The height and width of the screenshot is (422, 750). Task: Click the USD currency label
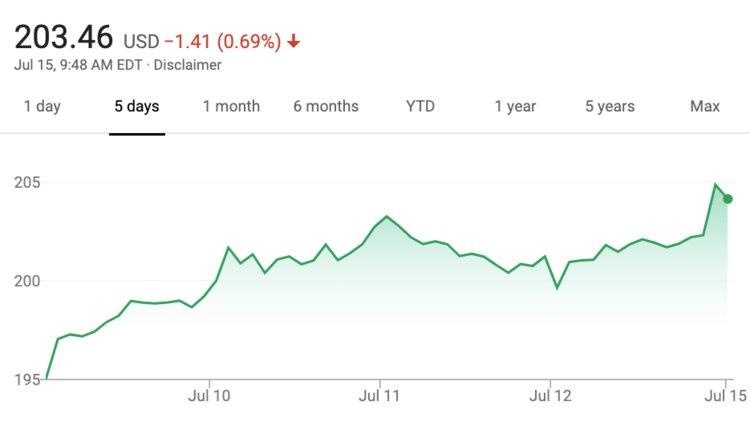click(141, 42)
